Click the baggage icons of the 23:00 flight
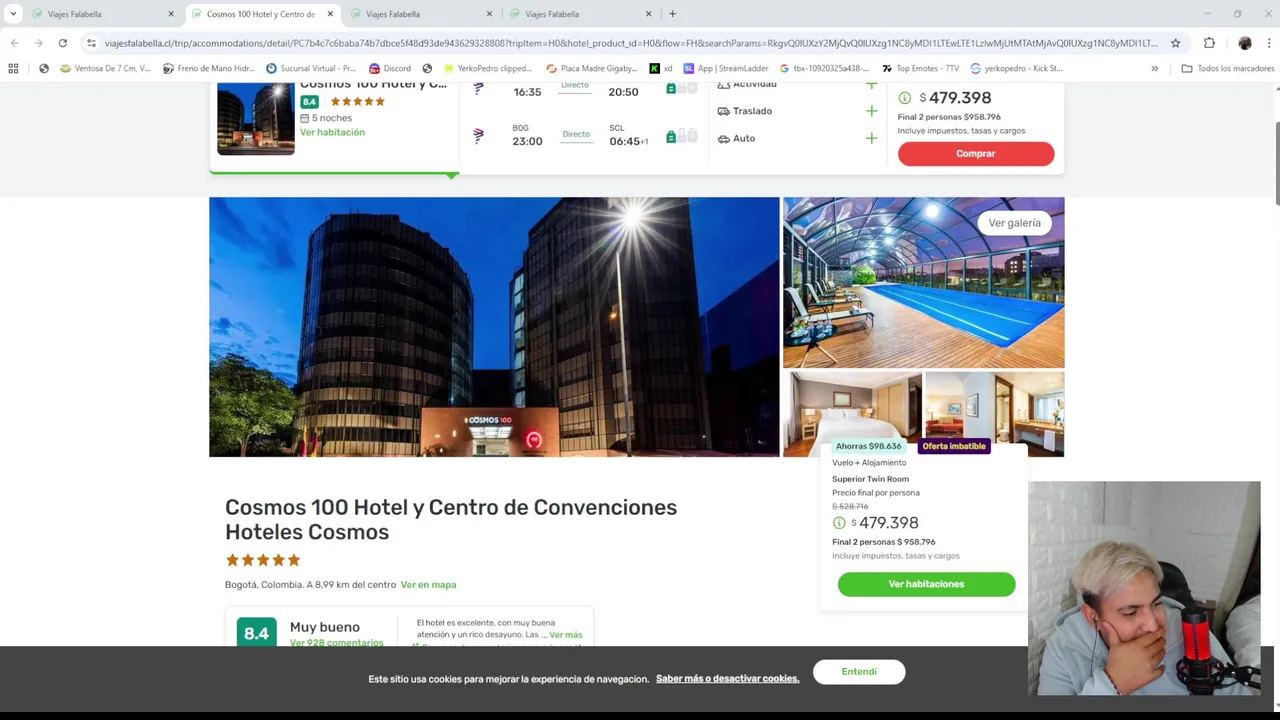 coord(681,136)
